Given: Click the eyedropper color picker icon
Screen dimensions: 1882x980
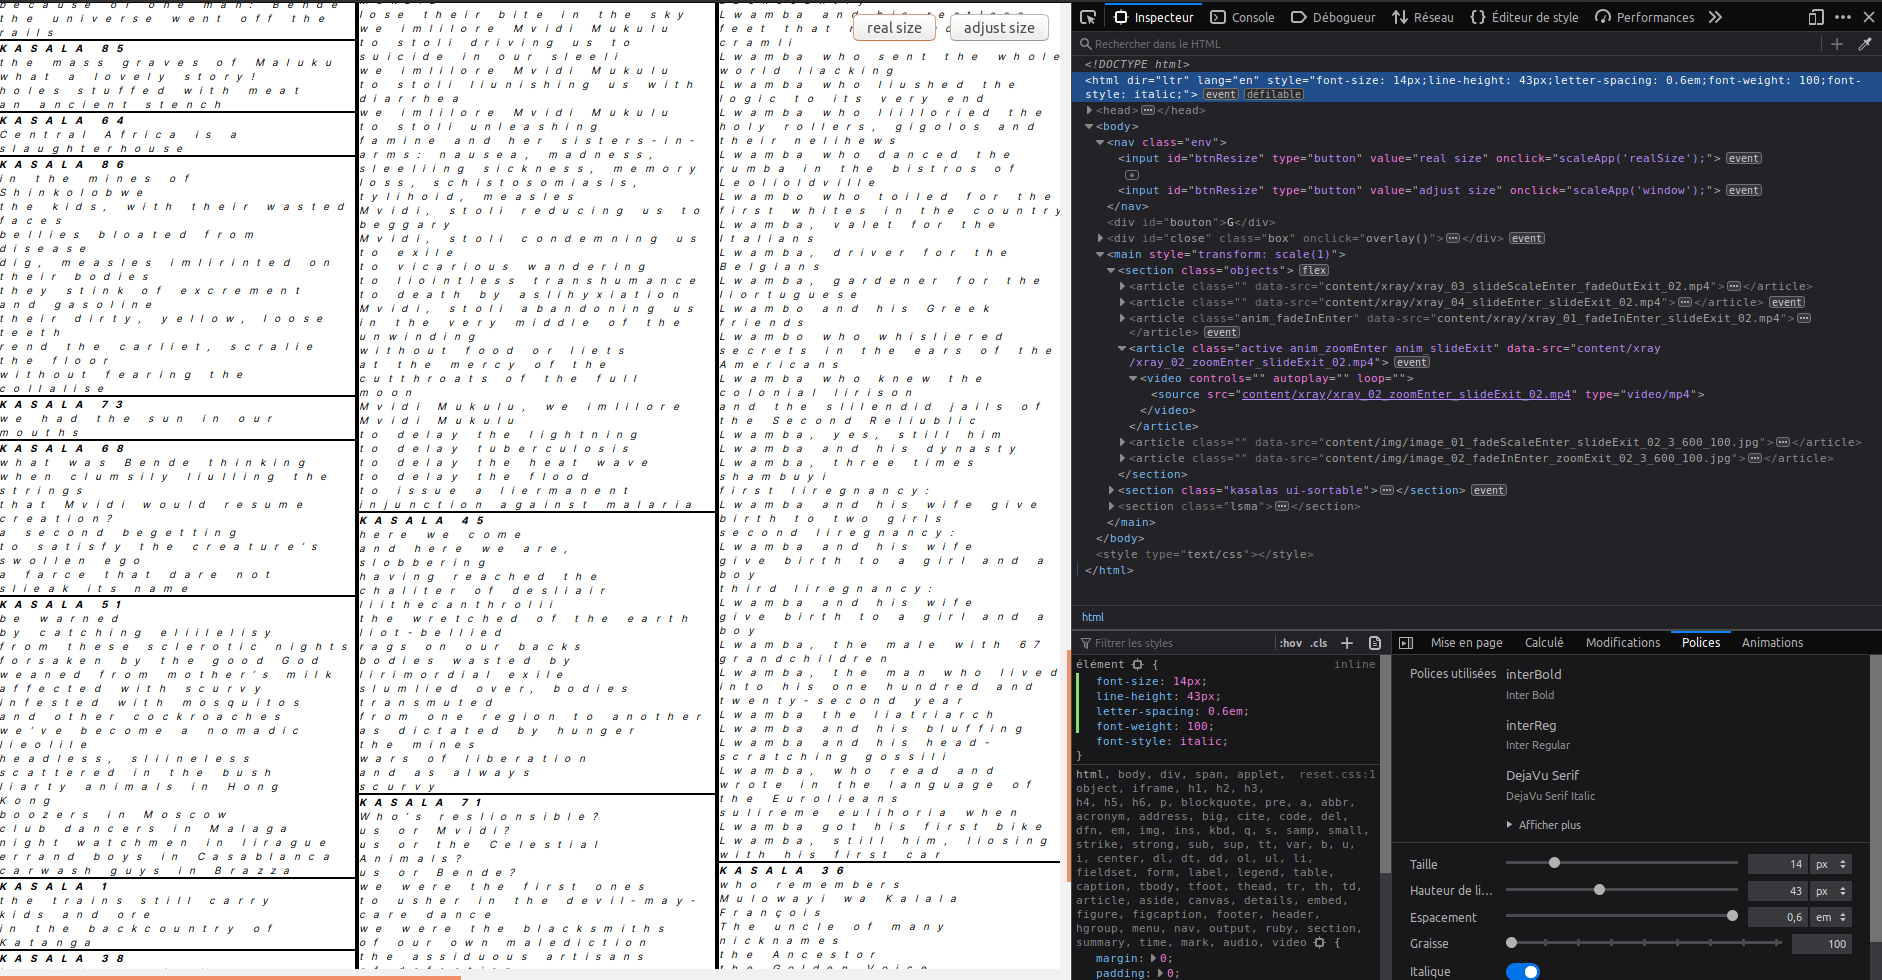Looking at the screenshot, I should pos(1864,44).
